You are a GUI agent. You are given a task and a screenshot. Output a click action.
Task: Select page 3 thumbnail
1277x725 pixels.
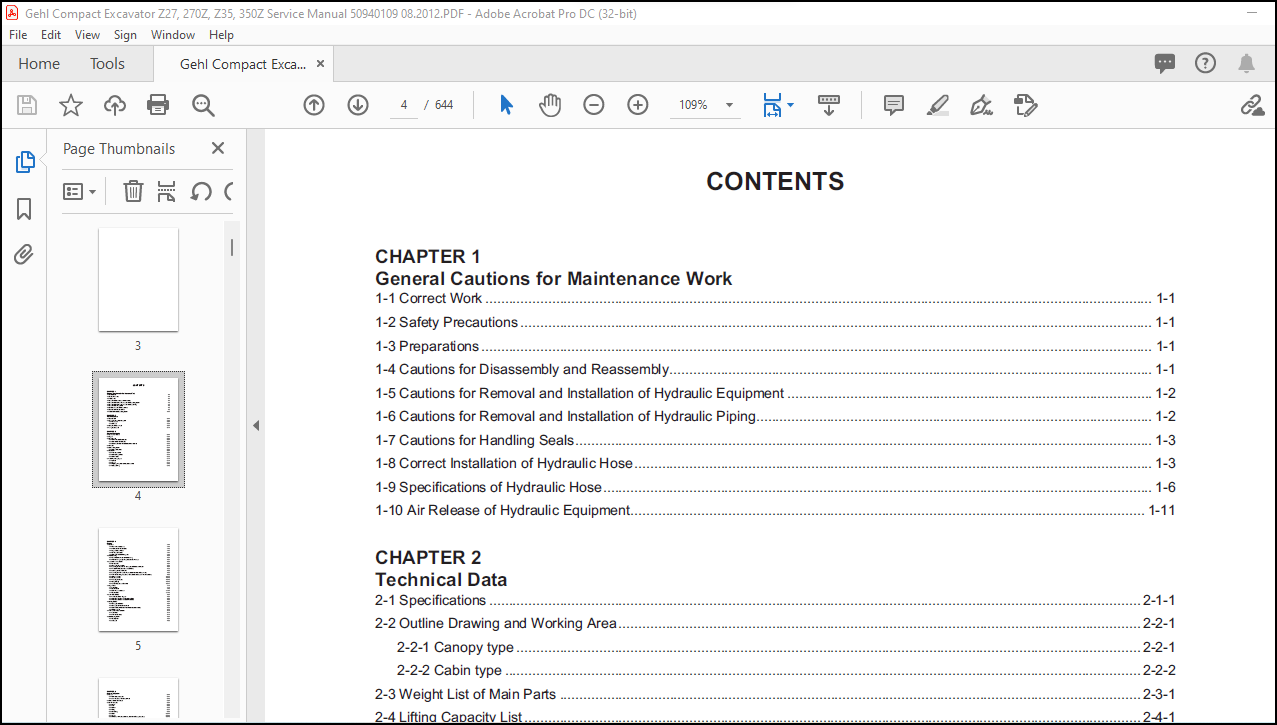(x=138, y=279)
